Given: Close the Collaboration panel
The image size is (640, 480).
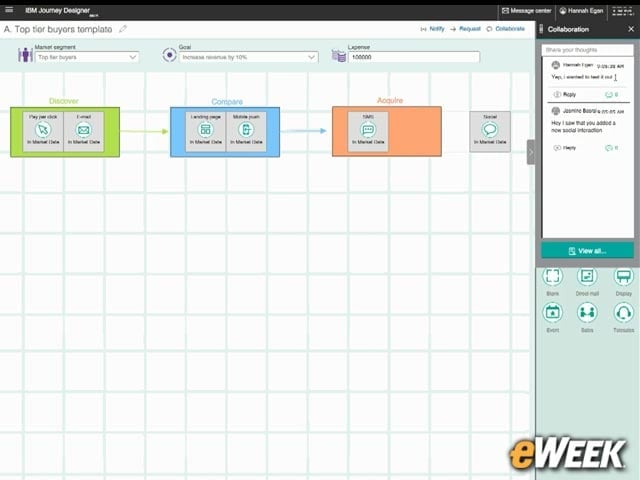Looking at the screenshot, I should point(631,29).
